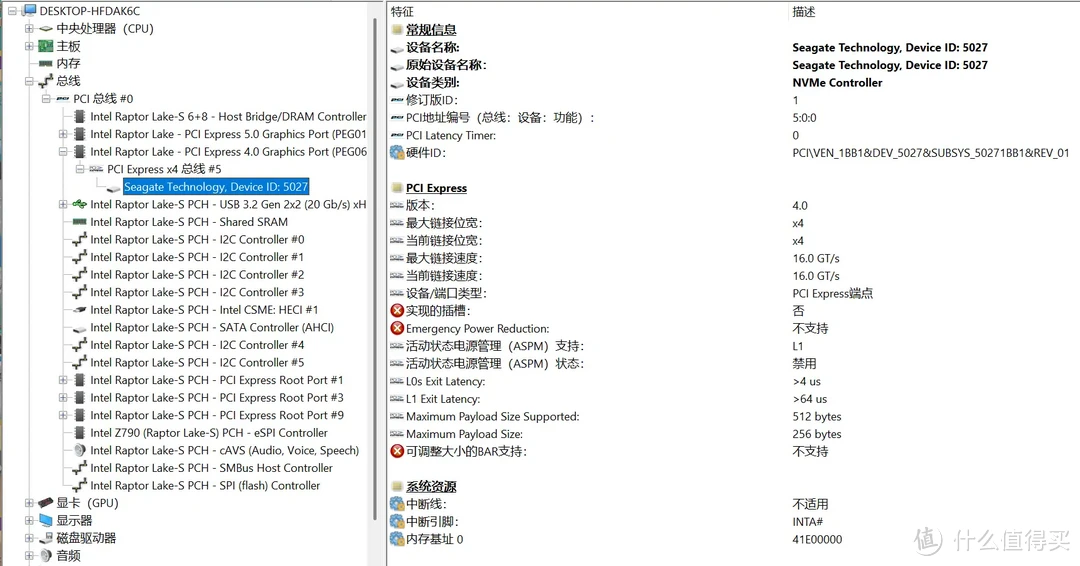Click the 41E00000 memory base address value
The height and width of the screenshot is (566, 1080).
[x=817, y=539]
